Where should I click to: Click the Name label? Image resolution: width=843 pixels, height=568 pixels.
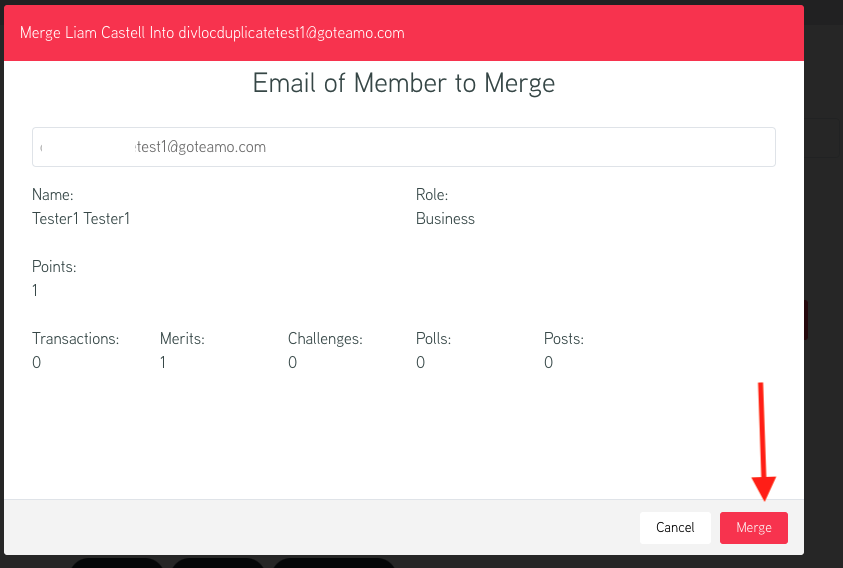point(53,195)
